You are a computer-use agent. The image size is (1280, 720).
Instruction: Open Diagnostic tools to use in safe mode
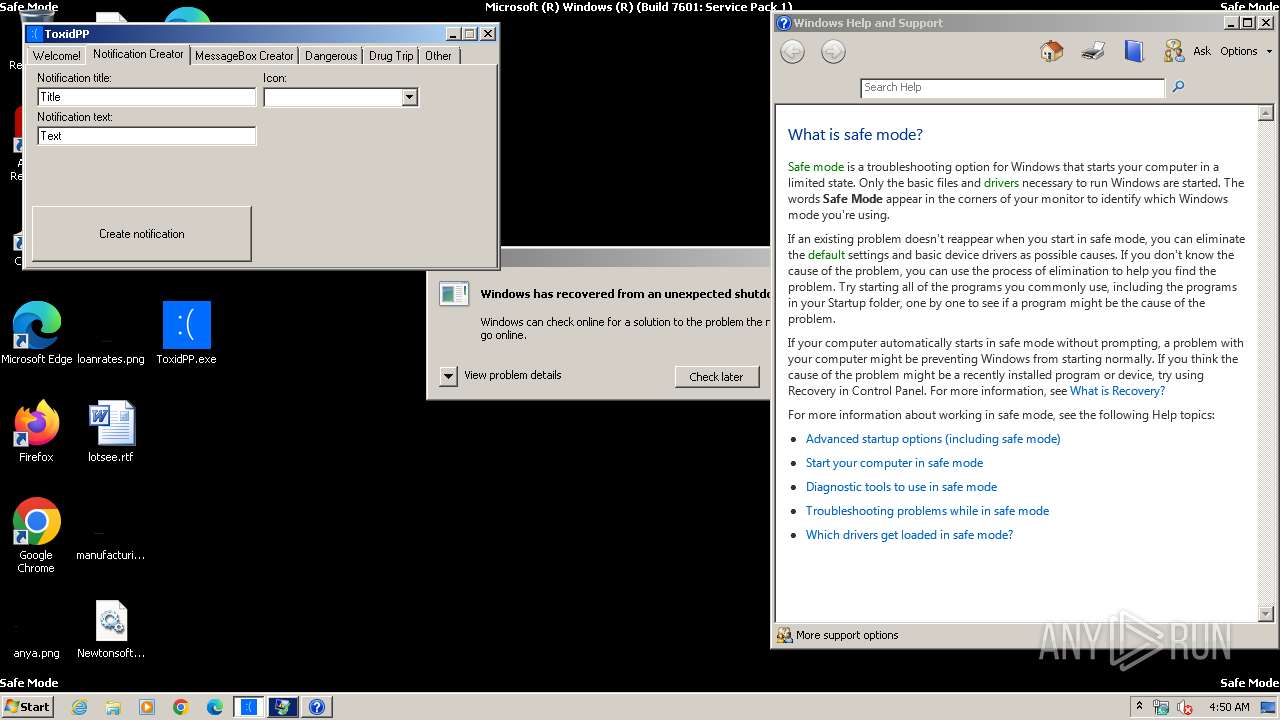click(901, 487)
